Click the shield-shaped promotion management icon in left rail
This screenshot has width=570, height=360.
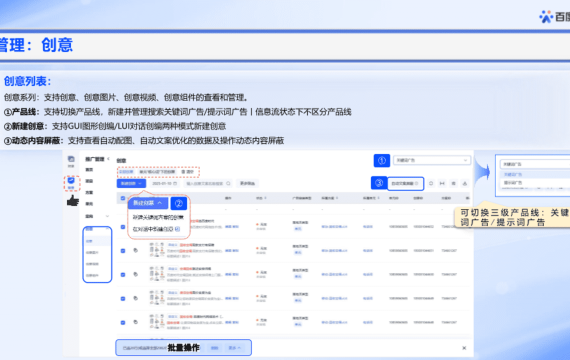point(71,180)
